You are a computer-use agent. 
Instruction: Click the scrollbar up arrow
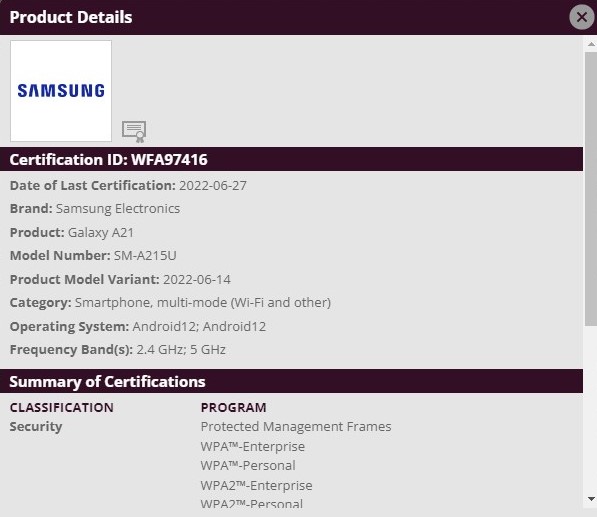click(x=591, y=44)
